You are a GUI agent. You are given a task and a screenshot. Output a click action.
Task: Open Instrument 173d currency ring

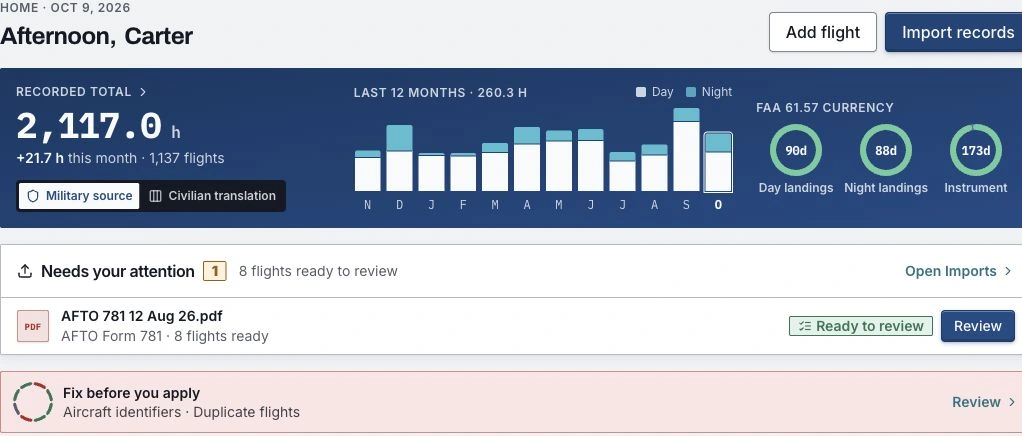pyautogui.click(x=975, y=151)
